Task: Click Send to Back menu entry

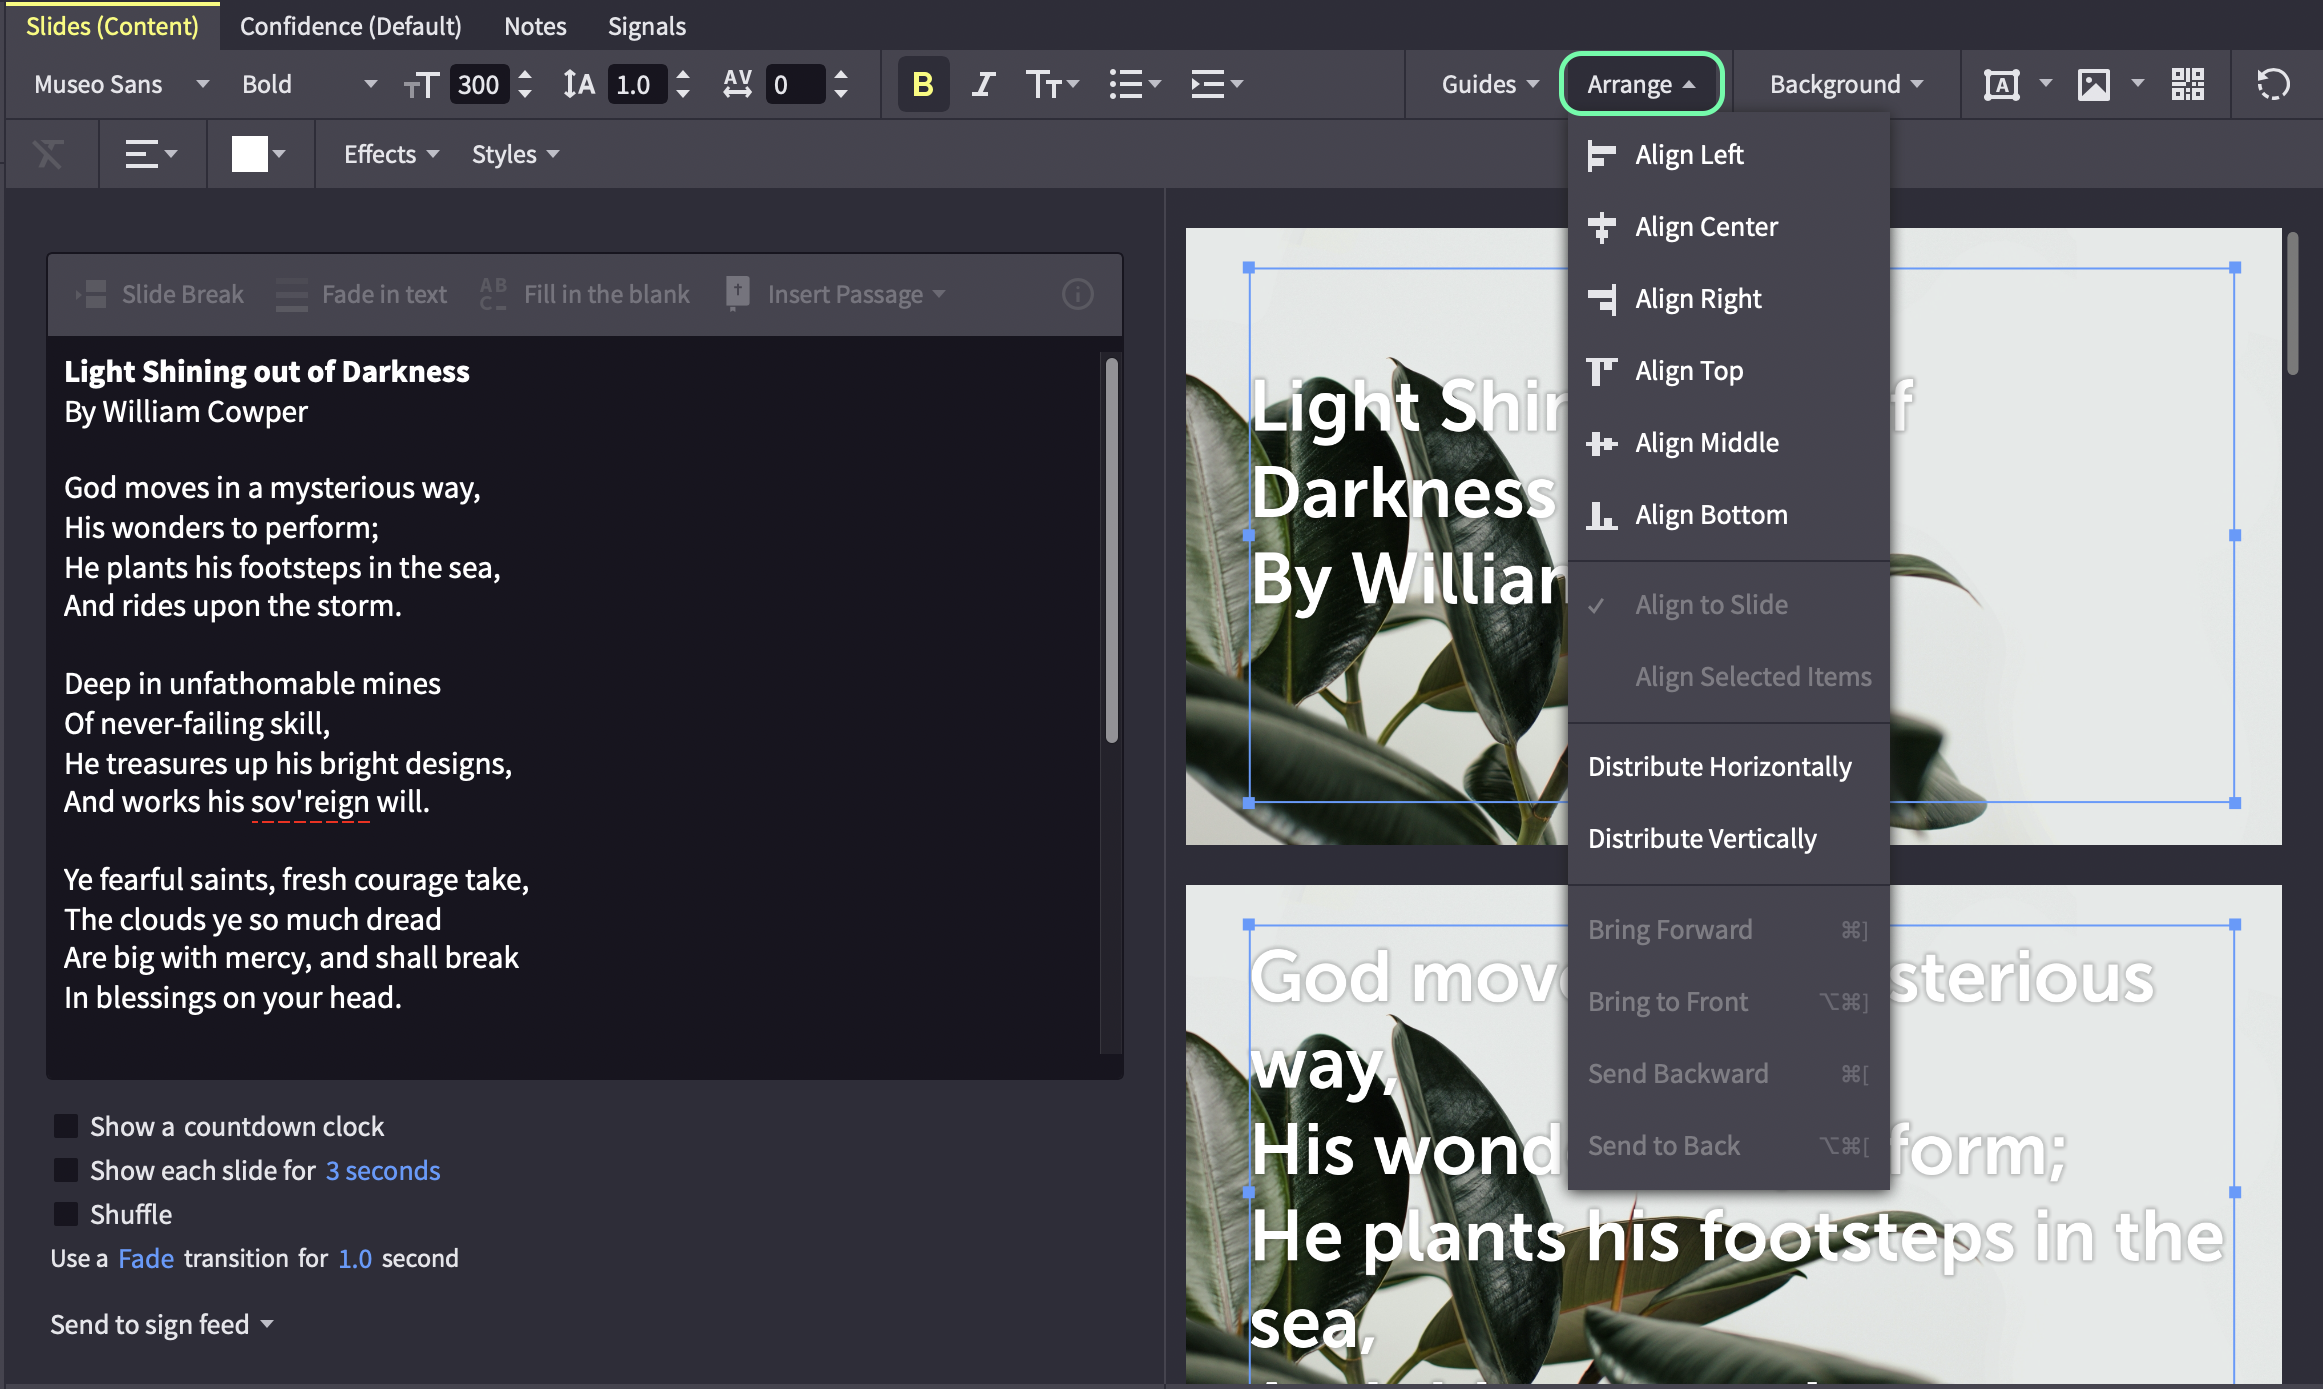Action: [1728, 1146]
